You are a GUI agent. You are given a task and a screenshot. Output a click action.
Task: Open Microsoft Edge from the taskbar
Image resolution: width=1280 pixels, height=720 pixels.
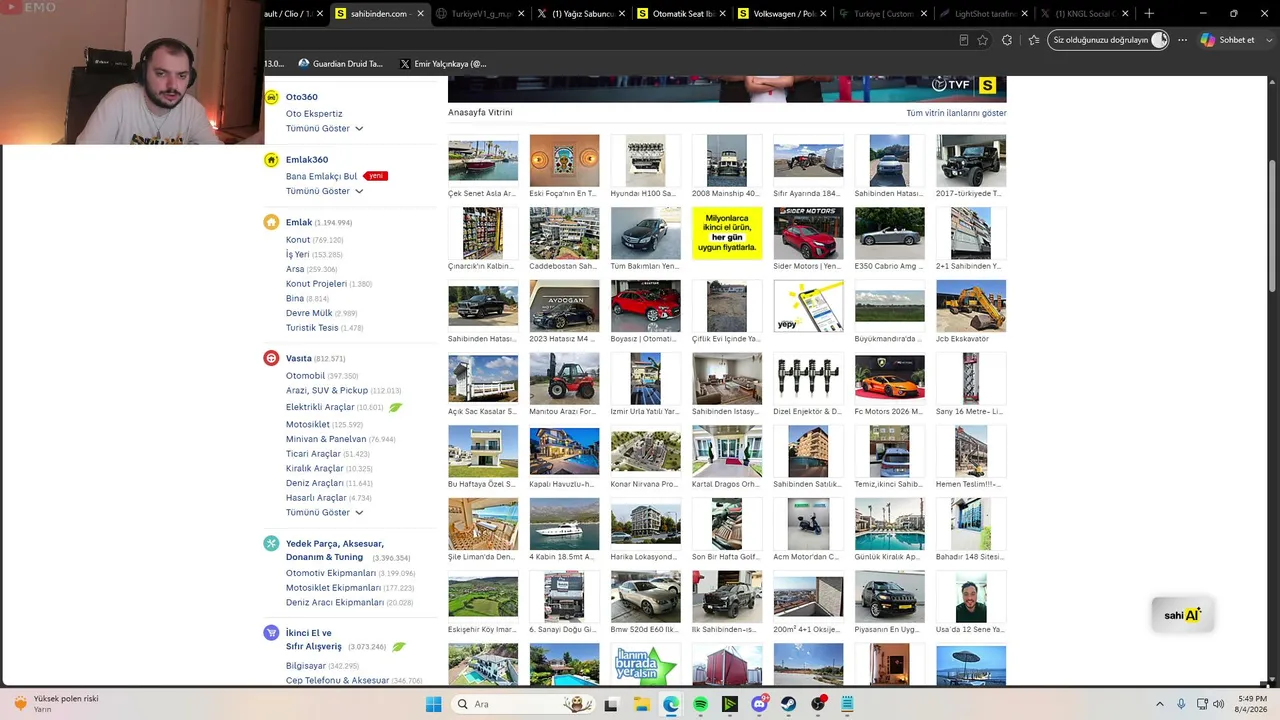tap(670, 704)
